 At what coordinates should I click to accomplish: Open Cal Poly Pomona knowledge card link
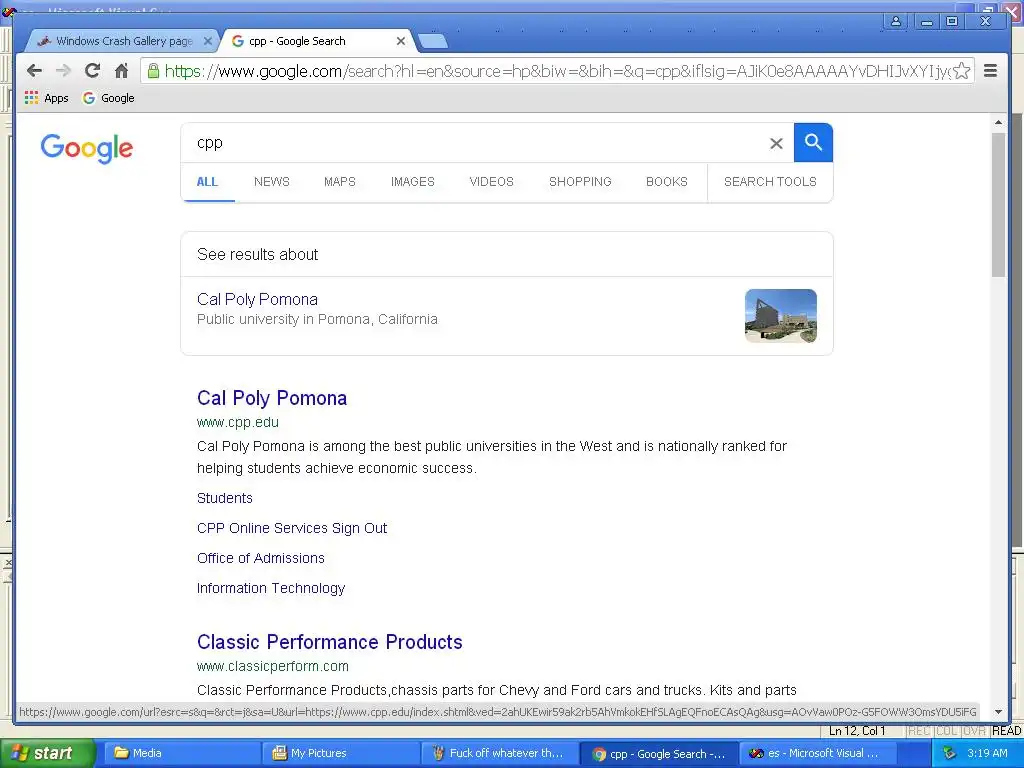pyautogui.click(x=257, y=299)
